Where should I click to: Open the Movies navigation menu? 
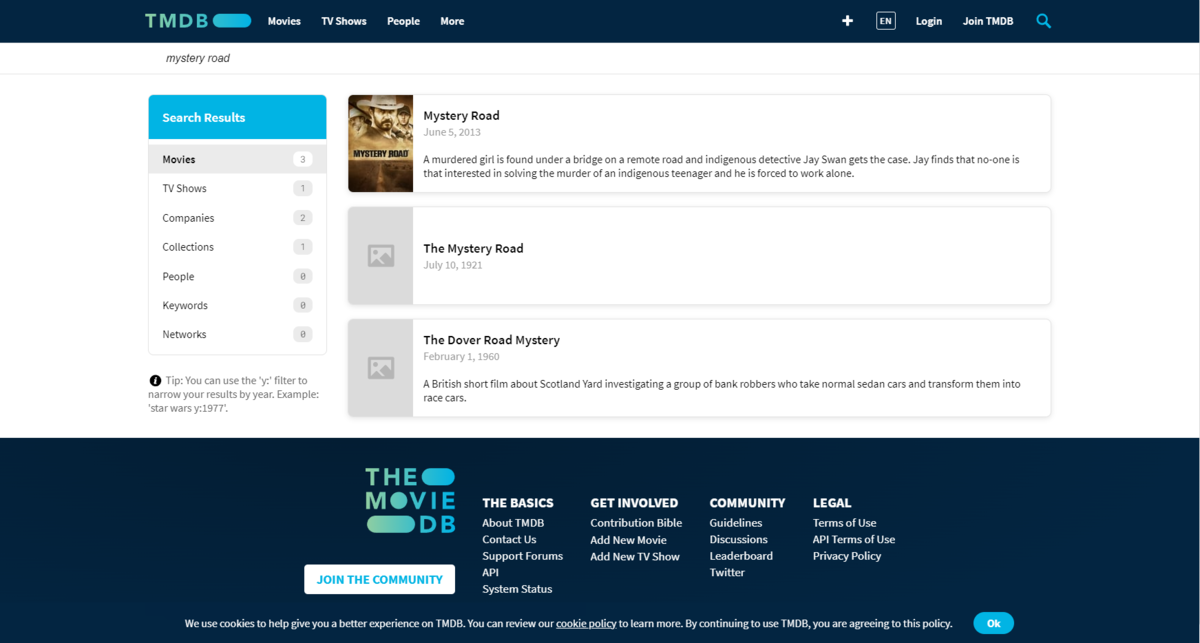[x=284, y=20]
